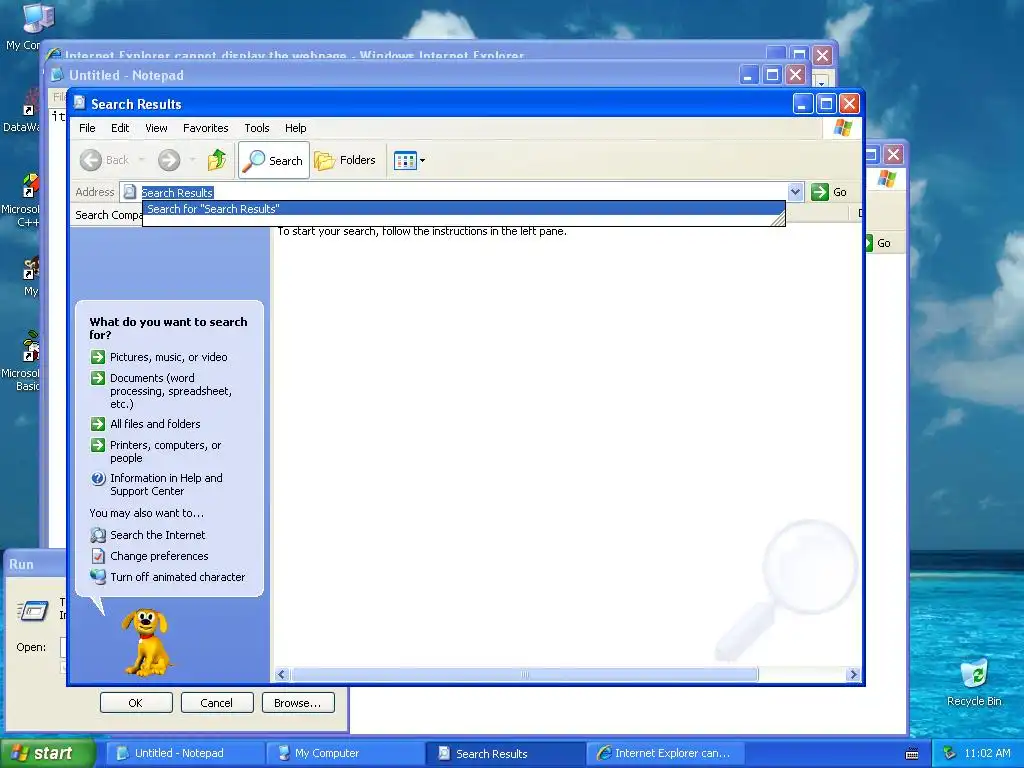The height and width of the screenshot is (768, 1024).
Task: Click the Change preferences checklist icon
Action: click(98, 556)
